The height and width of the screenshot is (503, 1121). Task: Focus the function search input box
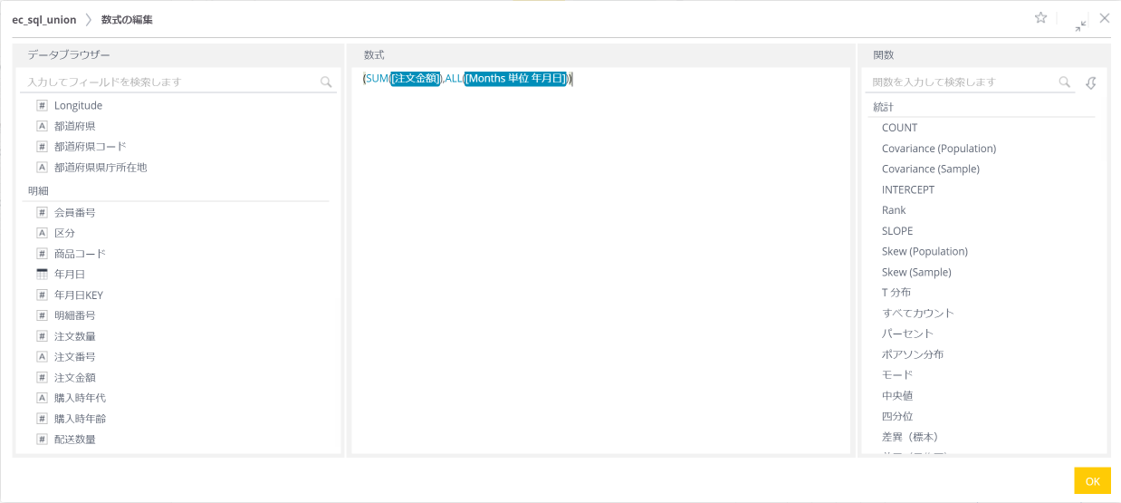tap(960, 82)
